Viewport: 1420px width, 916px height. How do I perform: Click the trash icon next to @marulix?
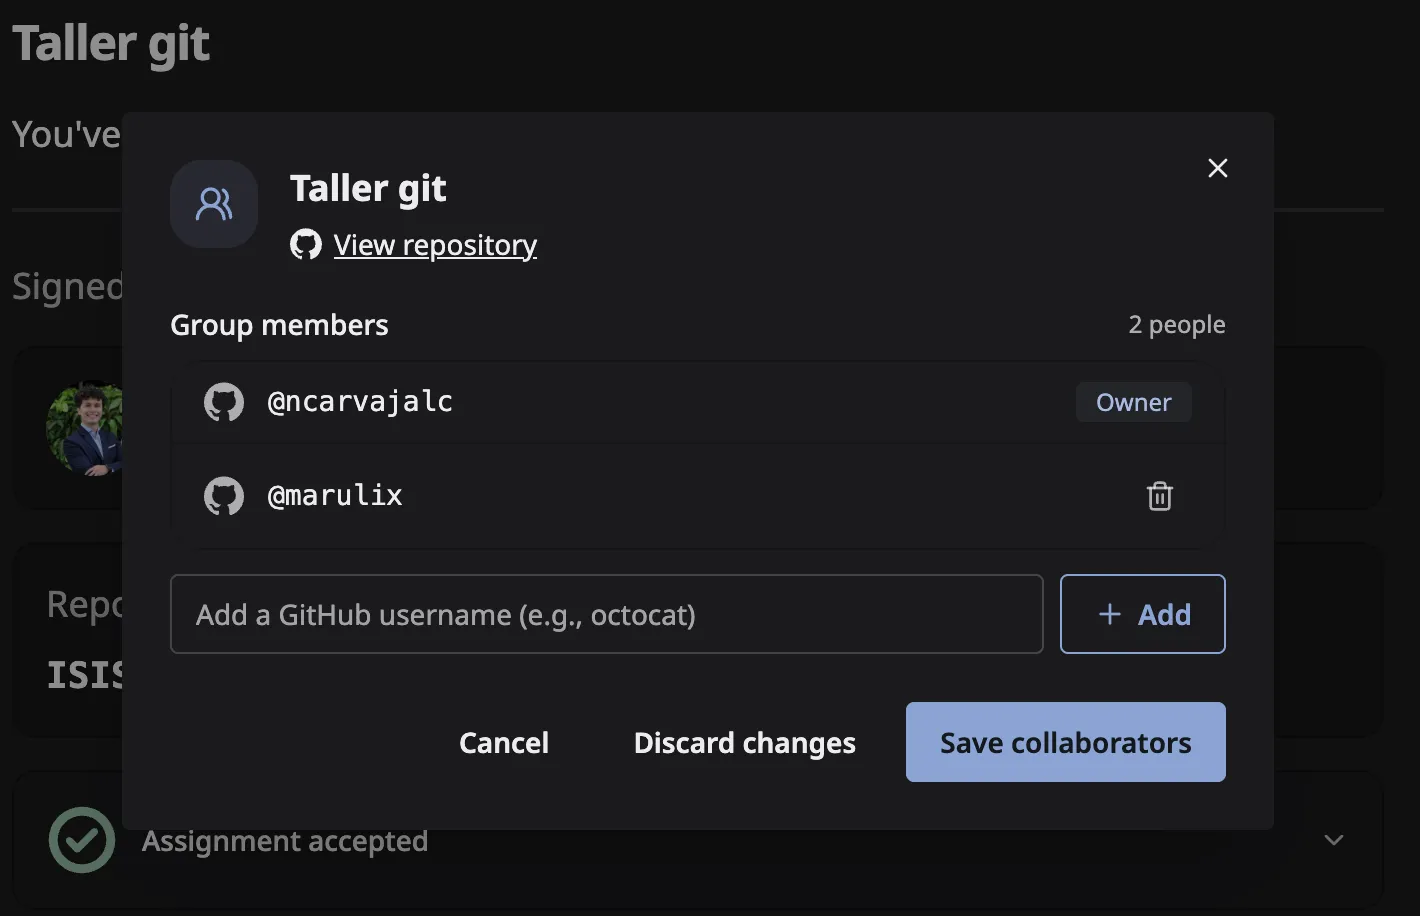click(x=1159, y=496)
